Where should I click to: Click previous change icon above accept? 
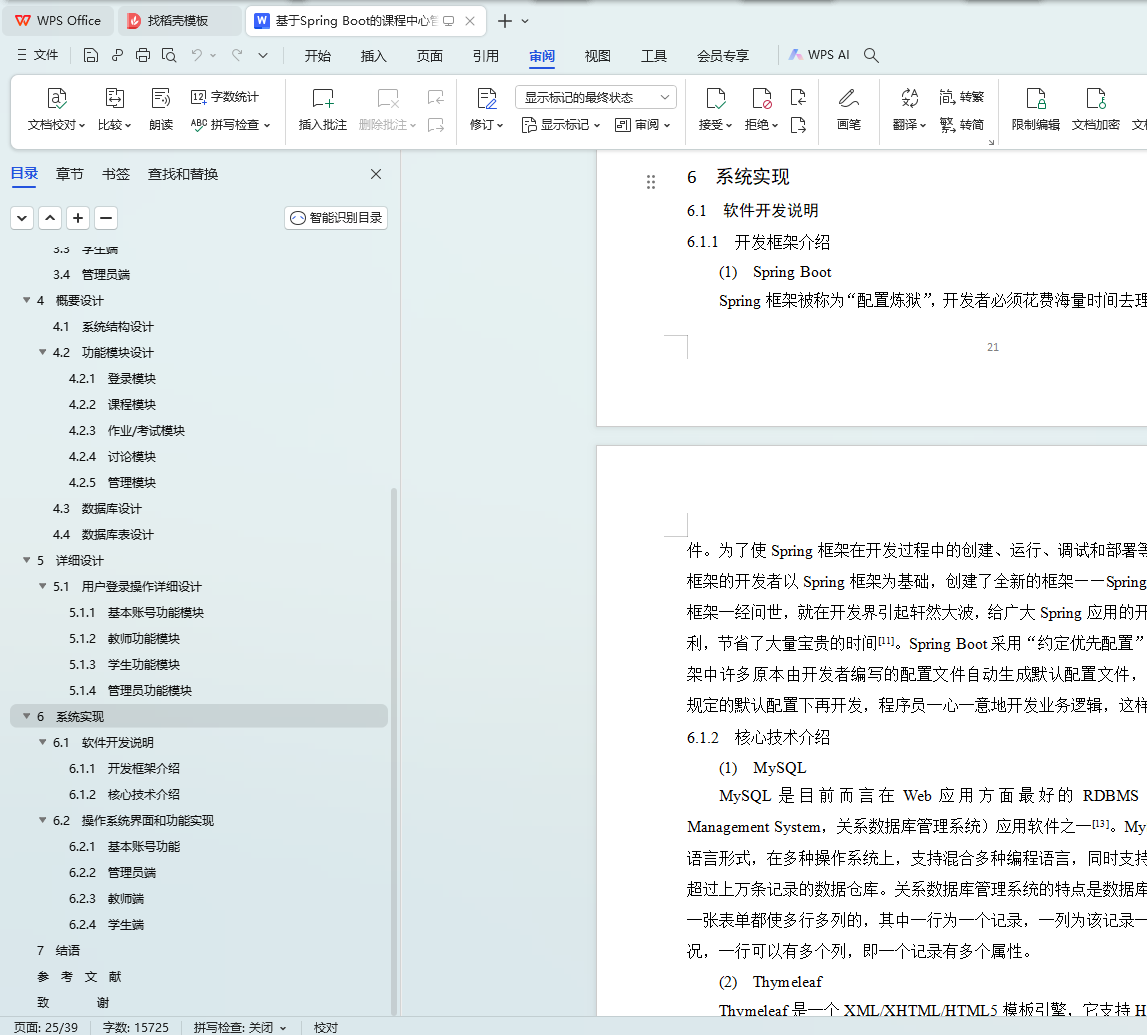point(798,97)
